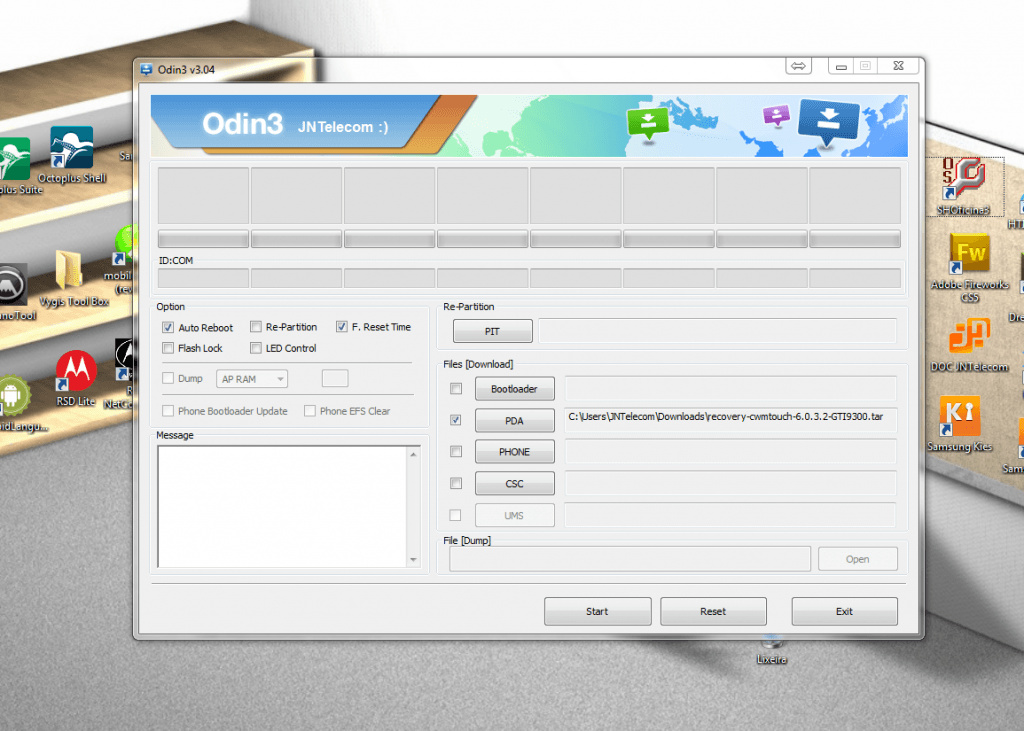Click the PIT button

click(x=492, y=331)
